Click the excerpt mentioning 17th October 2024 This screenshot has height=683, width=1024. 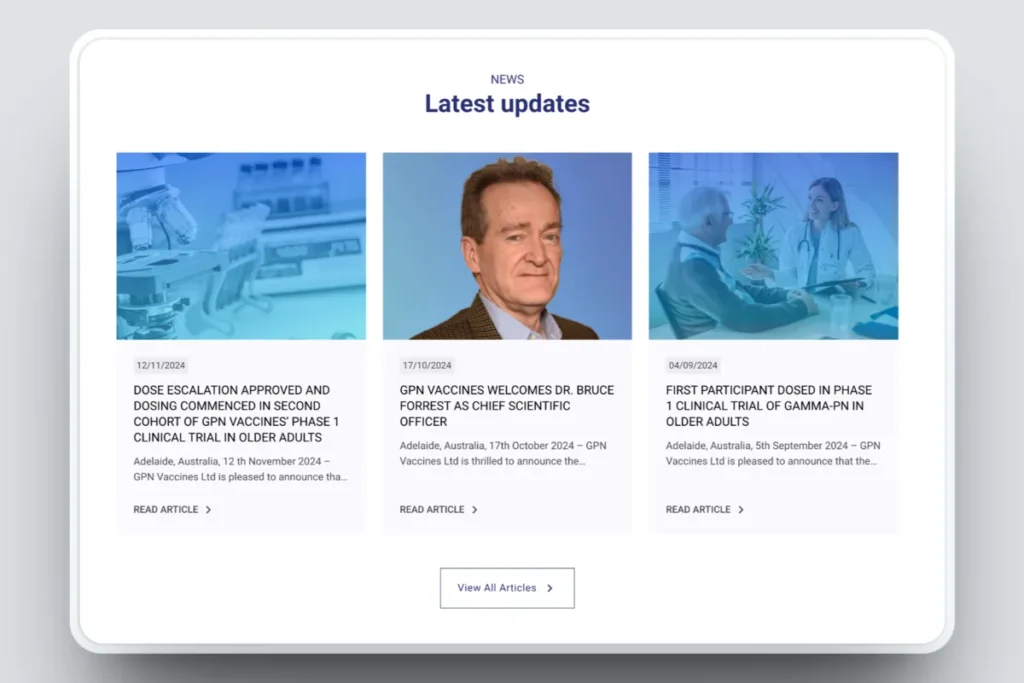[x=503, y=453]
